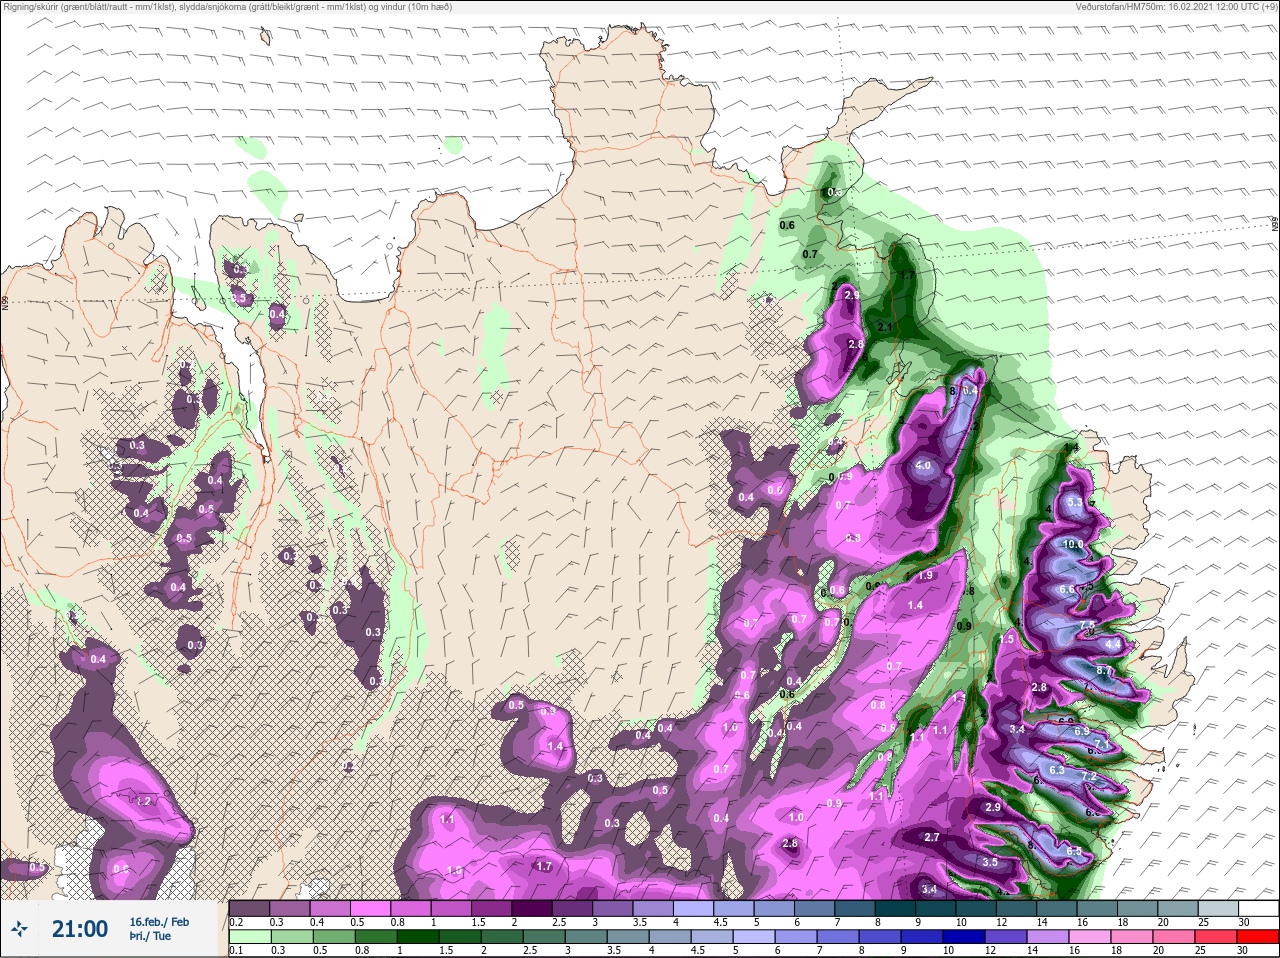Click the 5.3 precipitation value near east coast
The height and width of the screenshot is (958, 1280).
[x=1075, y=502]
